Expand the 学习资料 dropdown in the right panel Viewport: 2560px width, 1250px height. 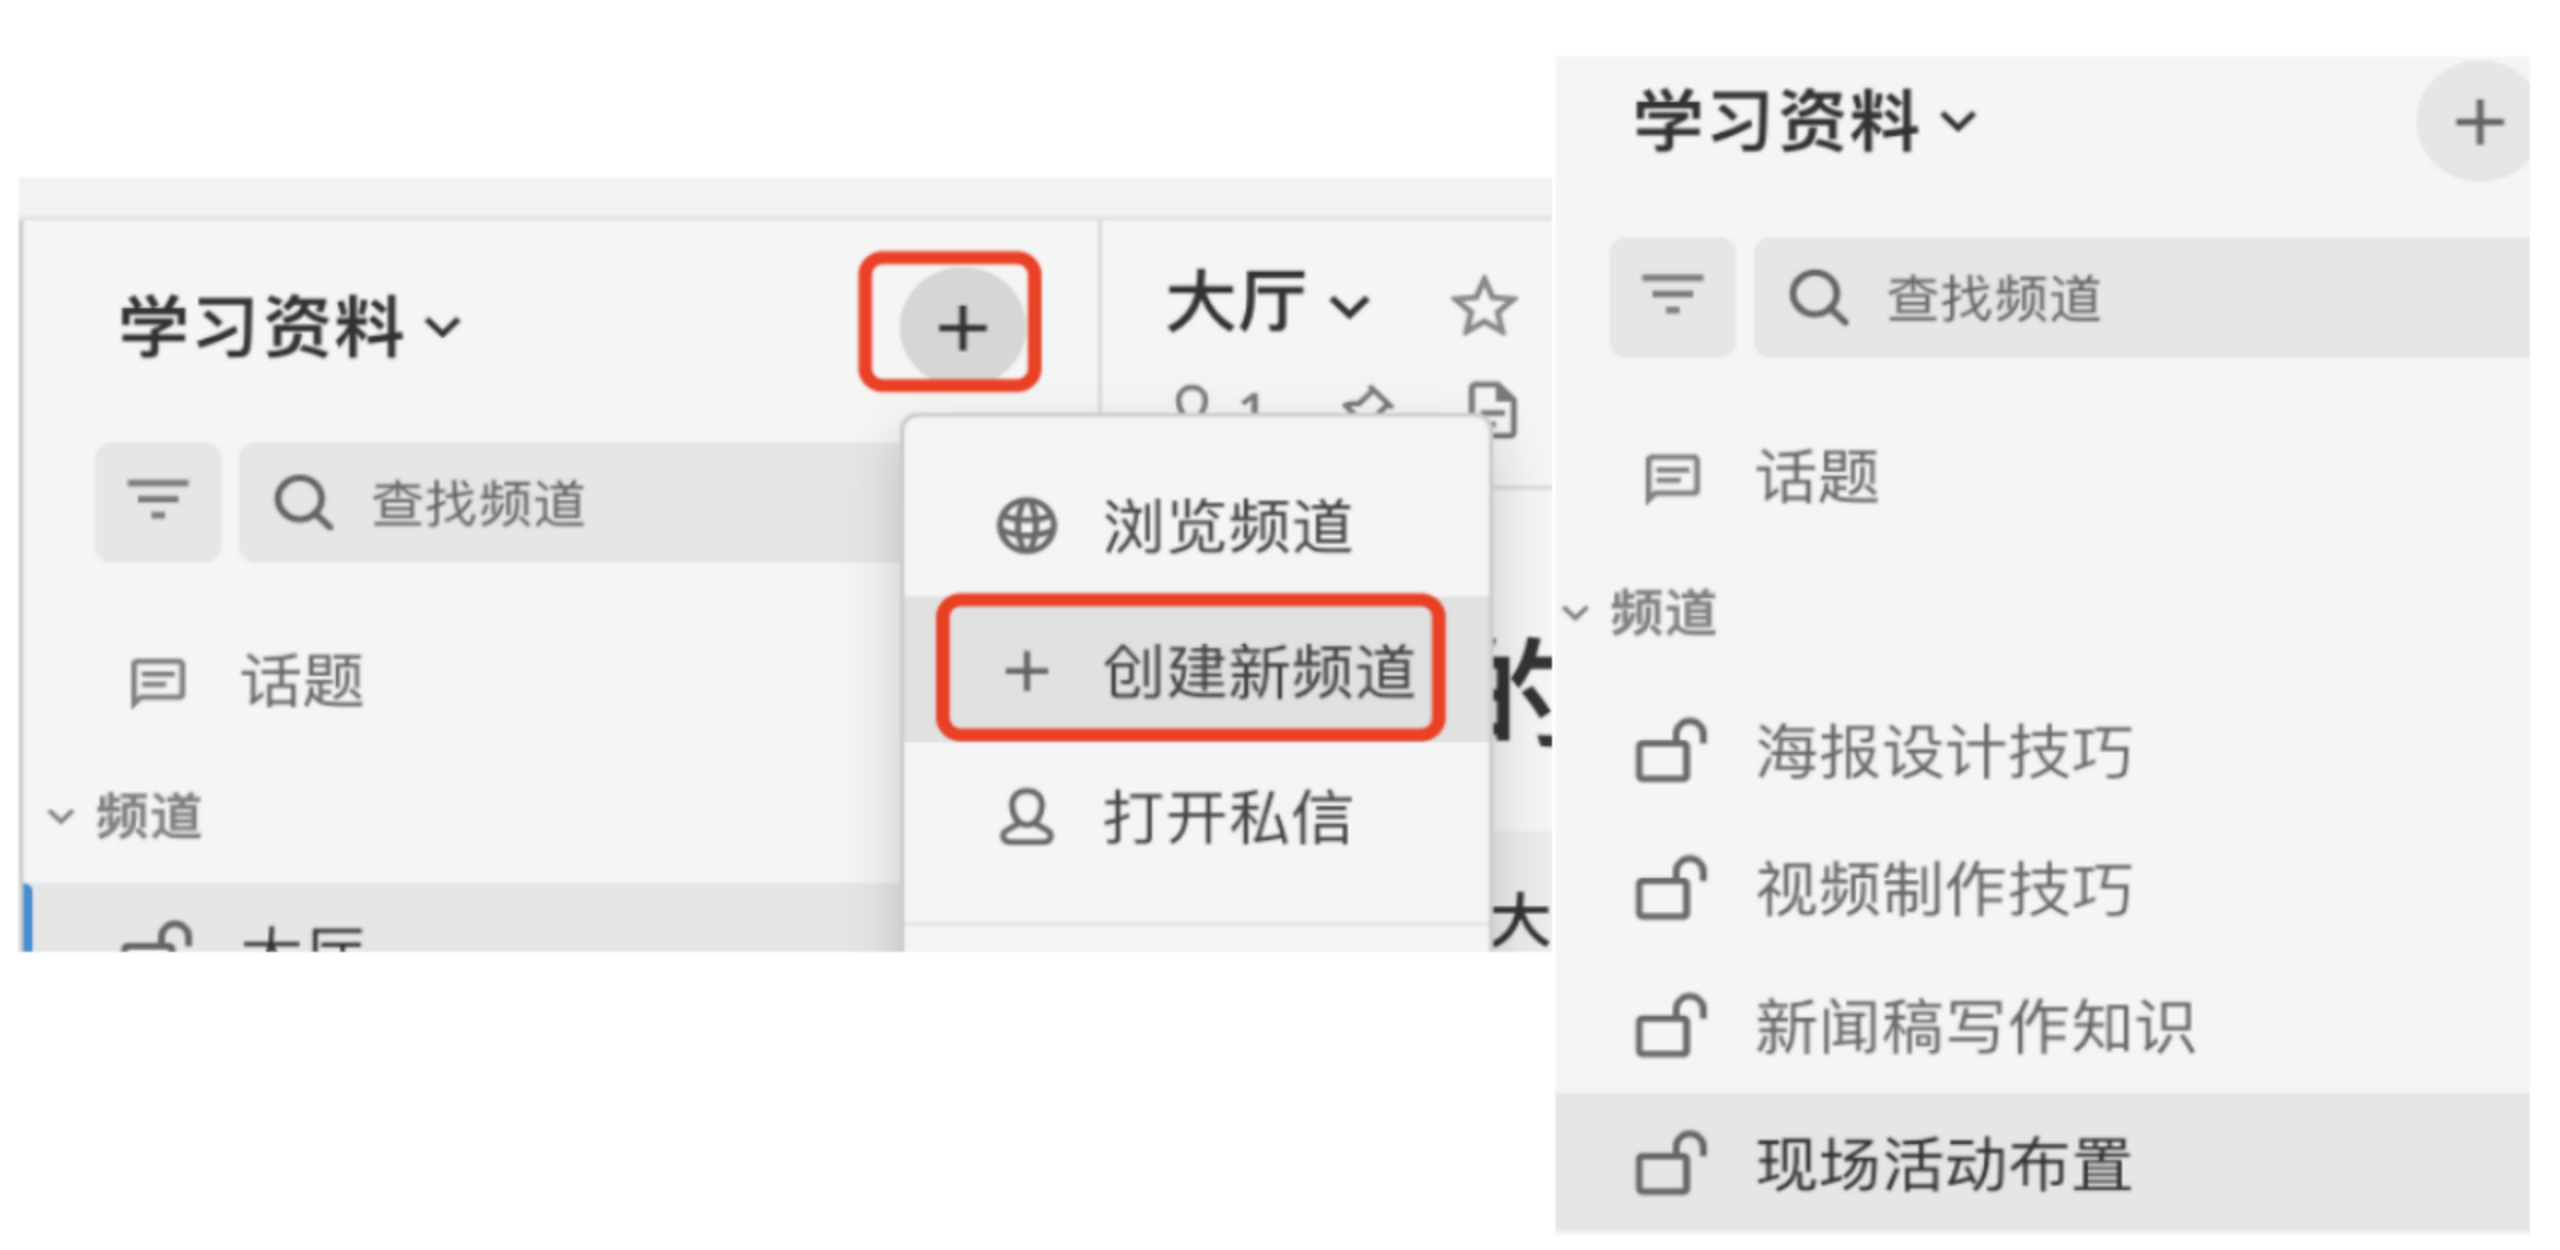[1805, 121]
